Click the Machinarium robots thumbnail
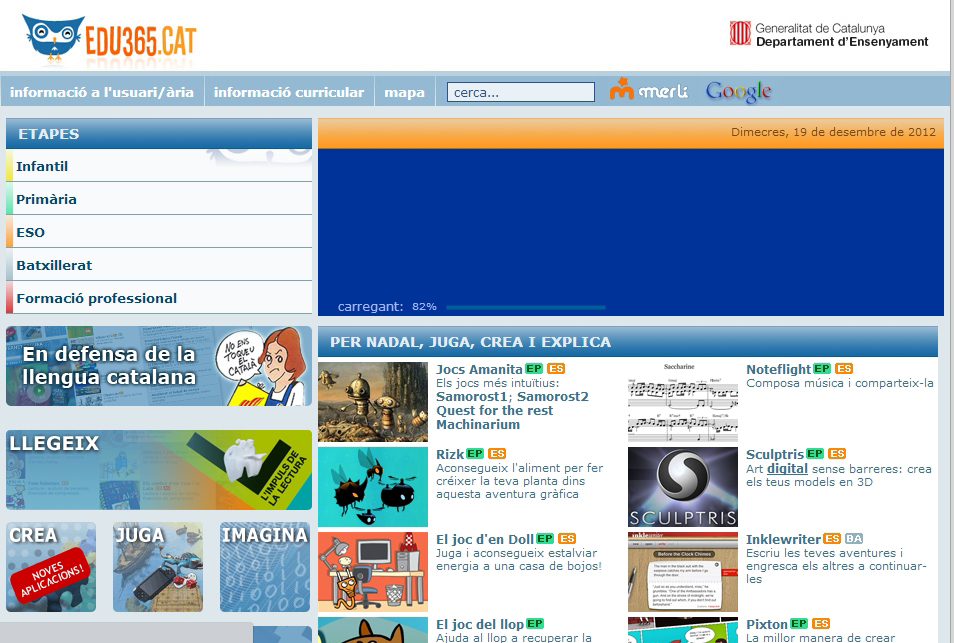The image size is (954, 643). 373,401
